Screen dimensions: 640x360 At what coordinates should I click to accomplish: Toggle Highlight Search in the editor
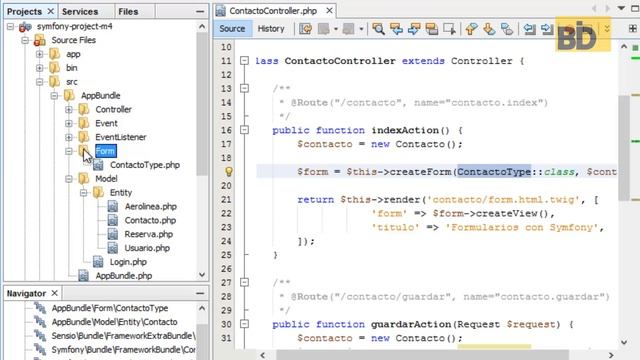click(432, 29)
